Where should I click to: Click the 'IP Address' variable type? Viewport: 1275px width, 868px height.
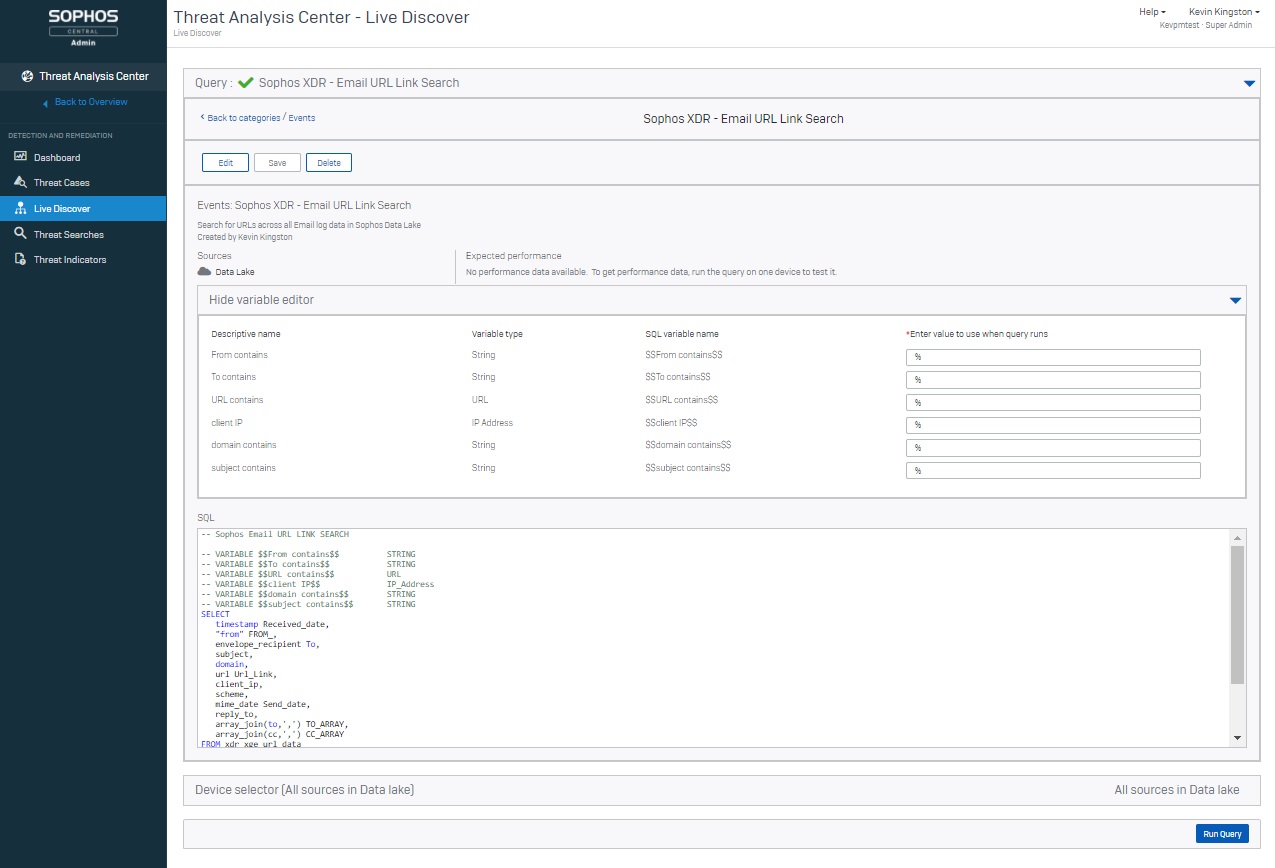[x=492, y=423]
